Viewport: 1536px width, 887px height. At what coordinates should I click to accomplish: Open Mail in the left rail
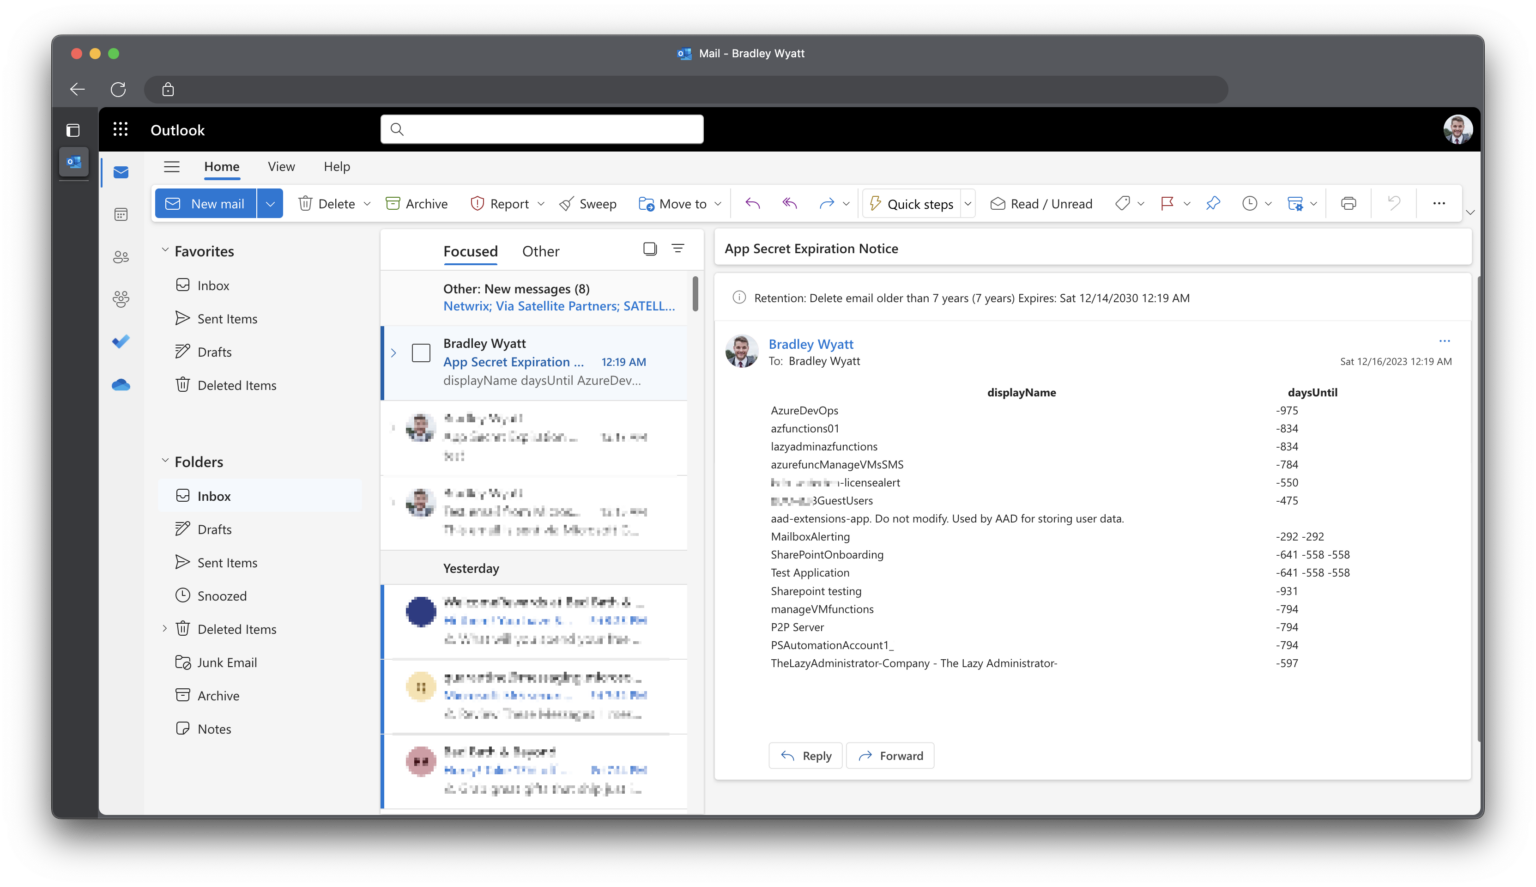coord(121,172)
